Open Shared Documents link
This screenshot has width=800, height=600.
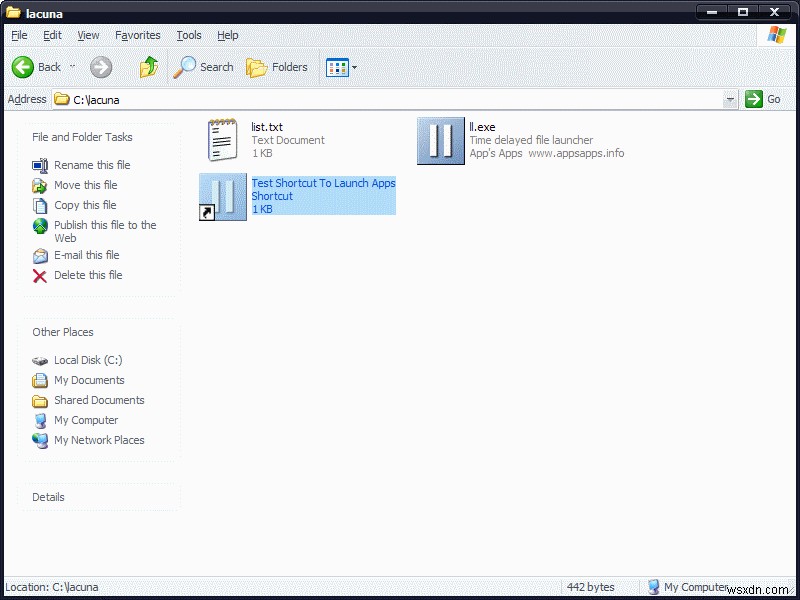point(99,400)
